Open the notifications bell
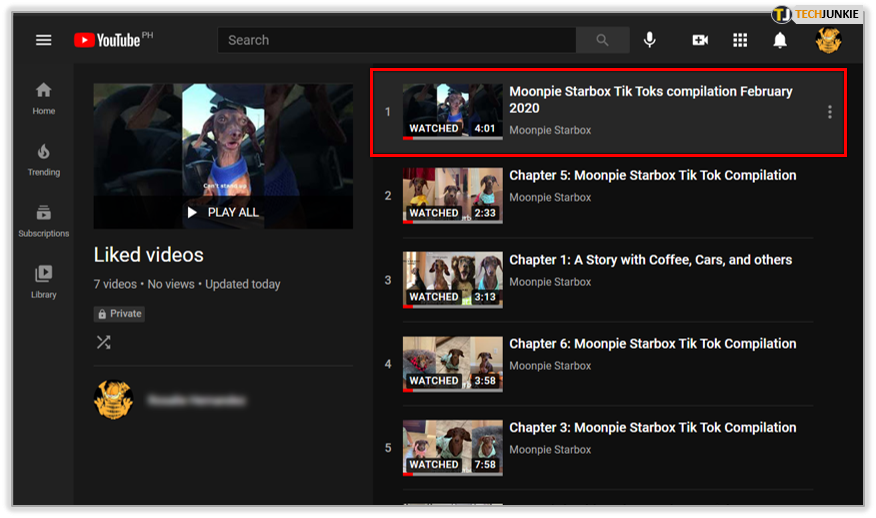Viewport: 876px width, 518px height. click(x=780, y=40)
